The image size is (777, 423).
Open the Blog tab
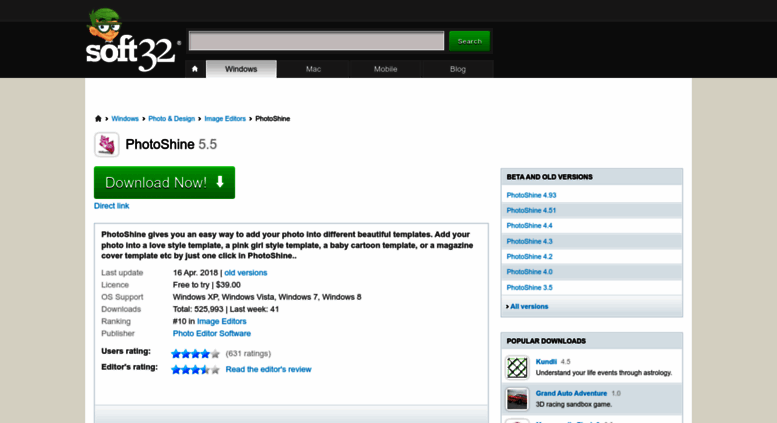pos(458,69)
